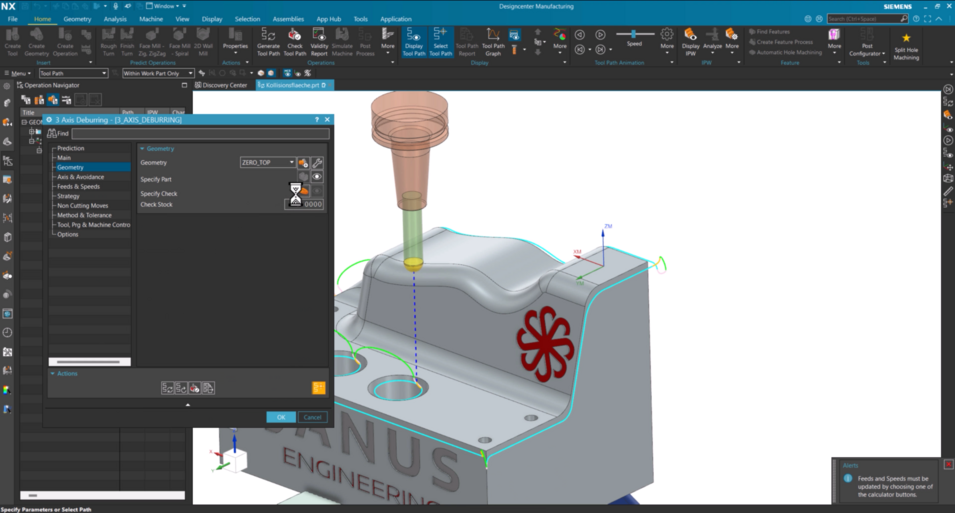Select Options in the deburring dialog tree
This screenshot has height=513, width=955.
coord(68,235)
